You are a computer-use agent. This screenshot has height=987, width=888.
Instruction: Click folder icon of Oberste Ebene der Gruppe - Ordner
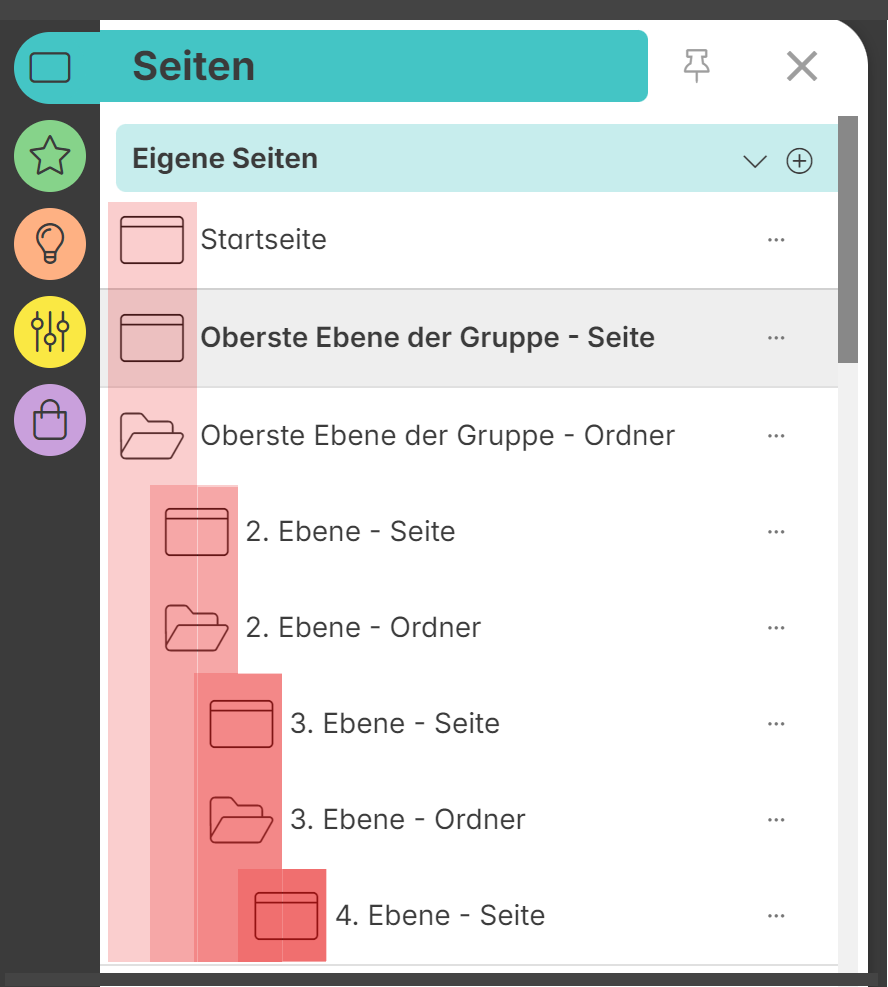[152, 436]
